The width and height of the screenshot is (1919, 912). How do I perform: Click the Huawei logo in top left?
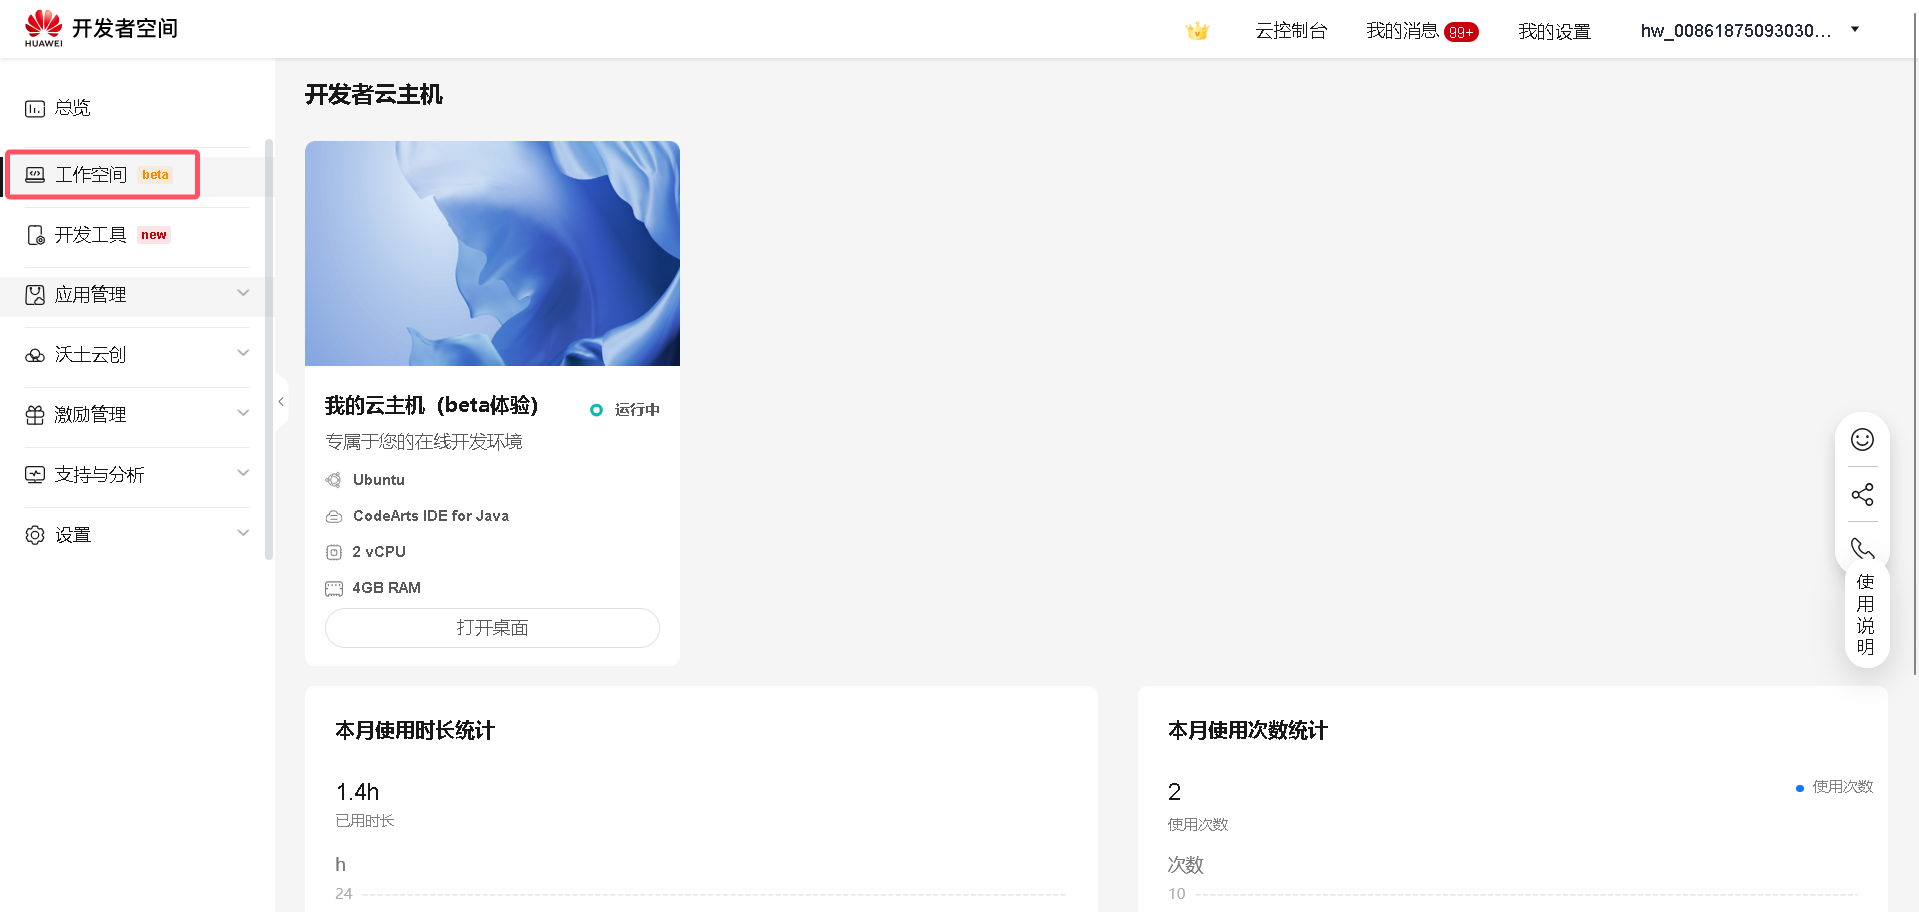click(43, 27)
